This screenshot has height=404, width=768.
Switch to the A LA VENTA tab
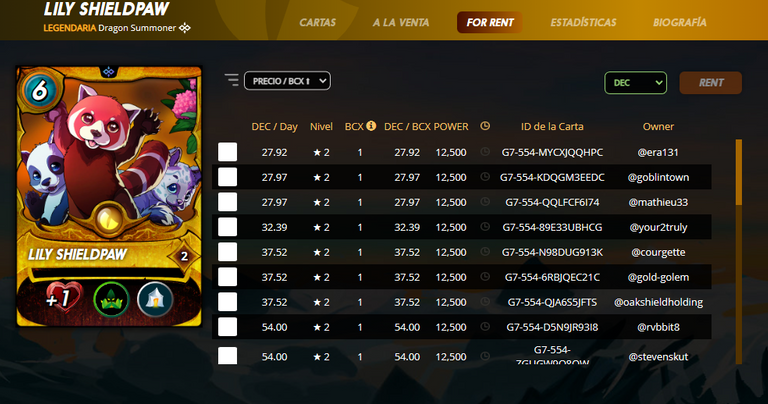click(401, 23)
